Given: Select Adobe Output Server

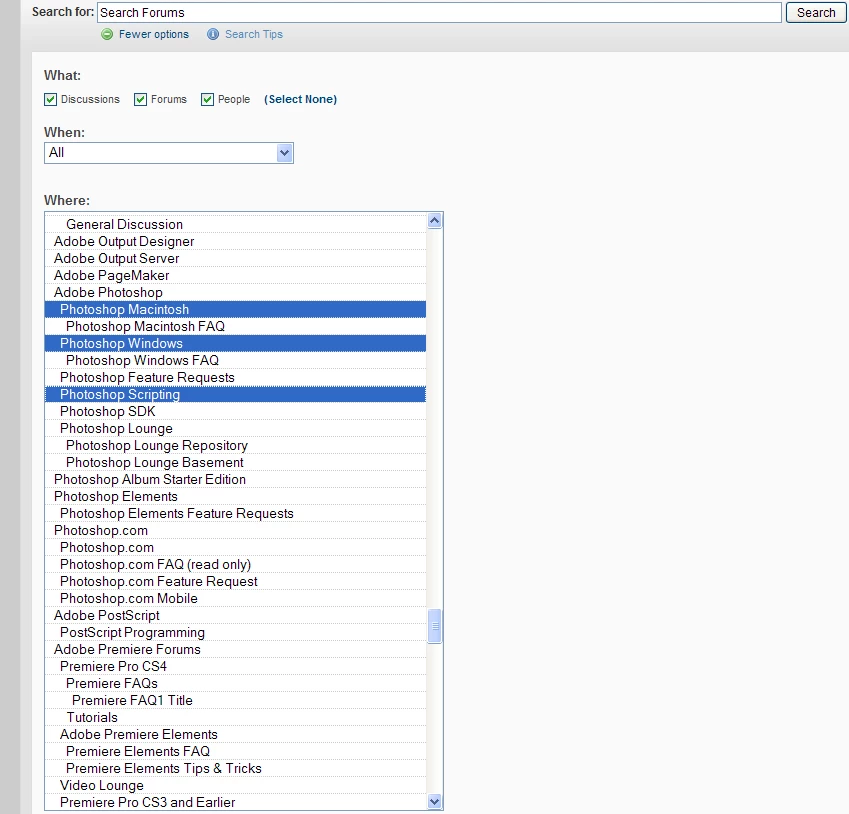Looking at the screenshot, I should [236, 258].
